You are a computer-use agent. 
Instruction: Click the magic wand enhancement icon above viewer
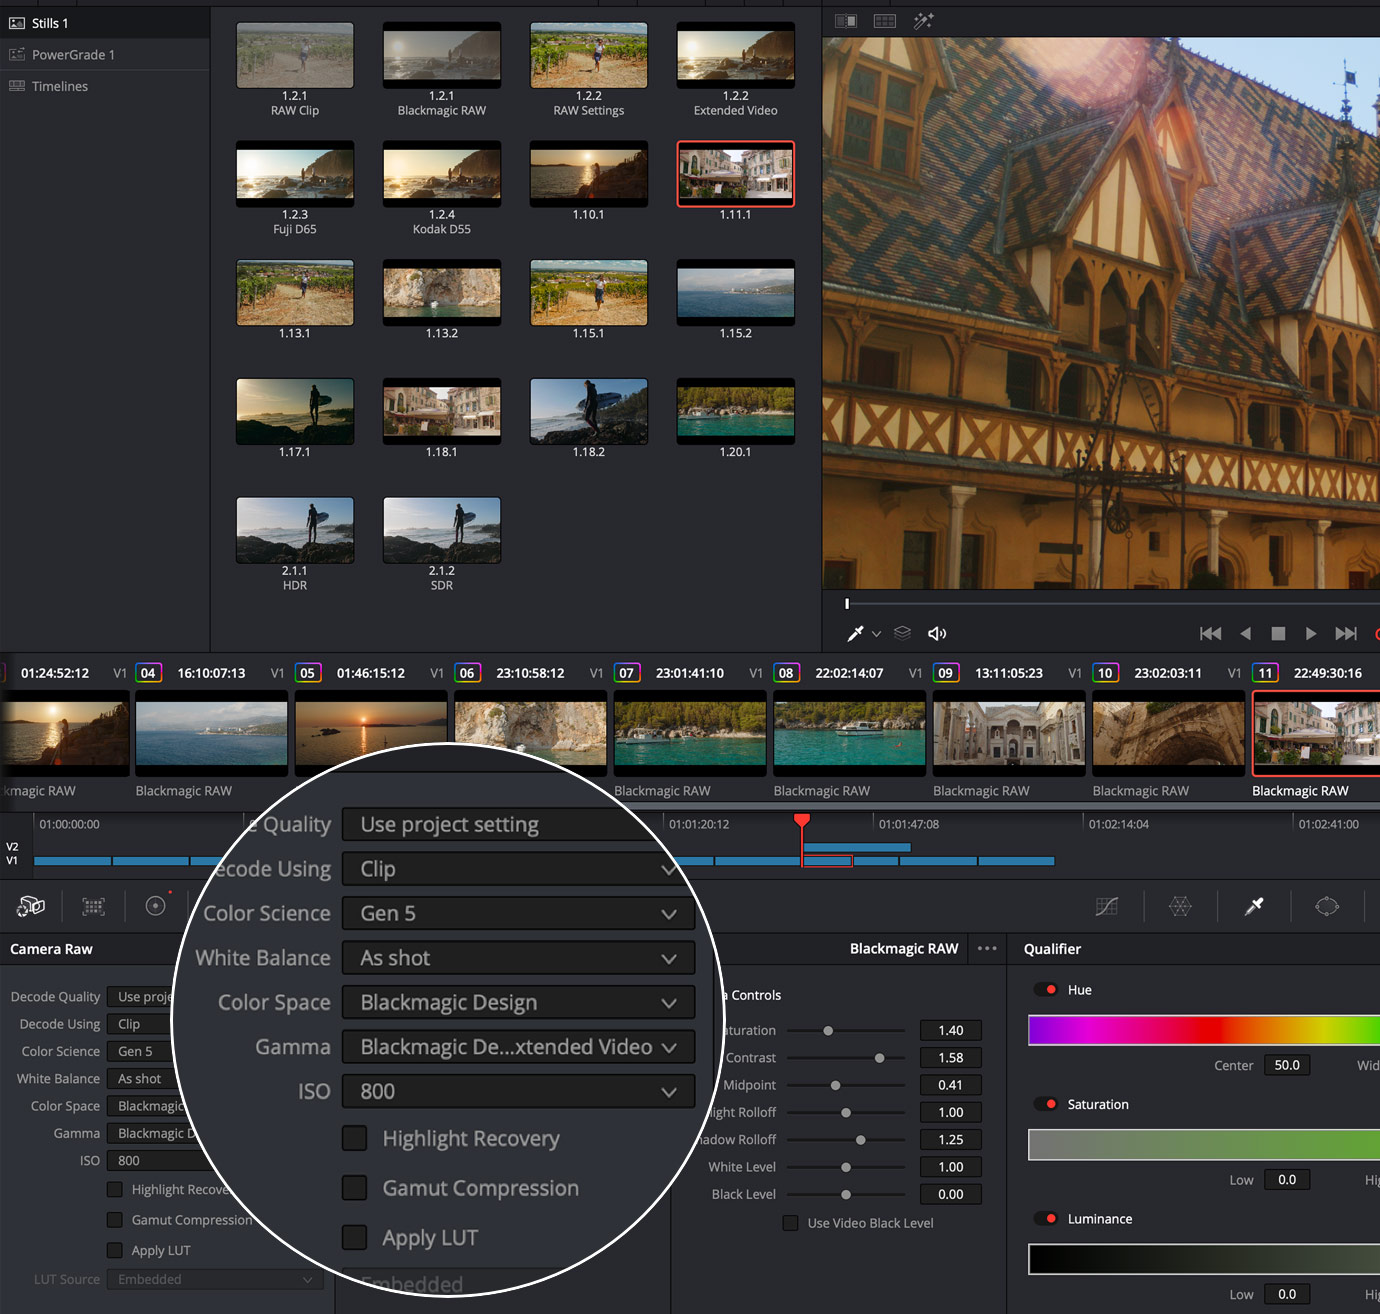coord(923,20)
